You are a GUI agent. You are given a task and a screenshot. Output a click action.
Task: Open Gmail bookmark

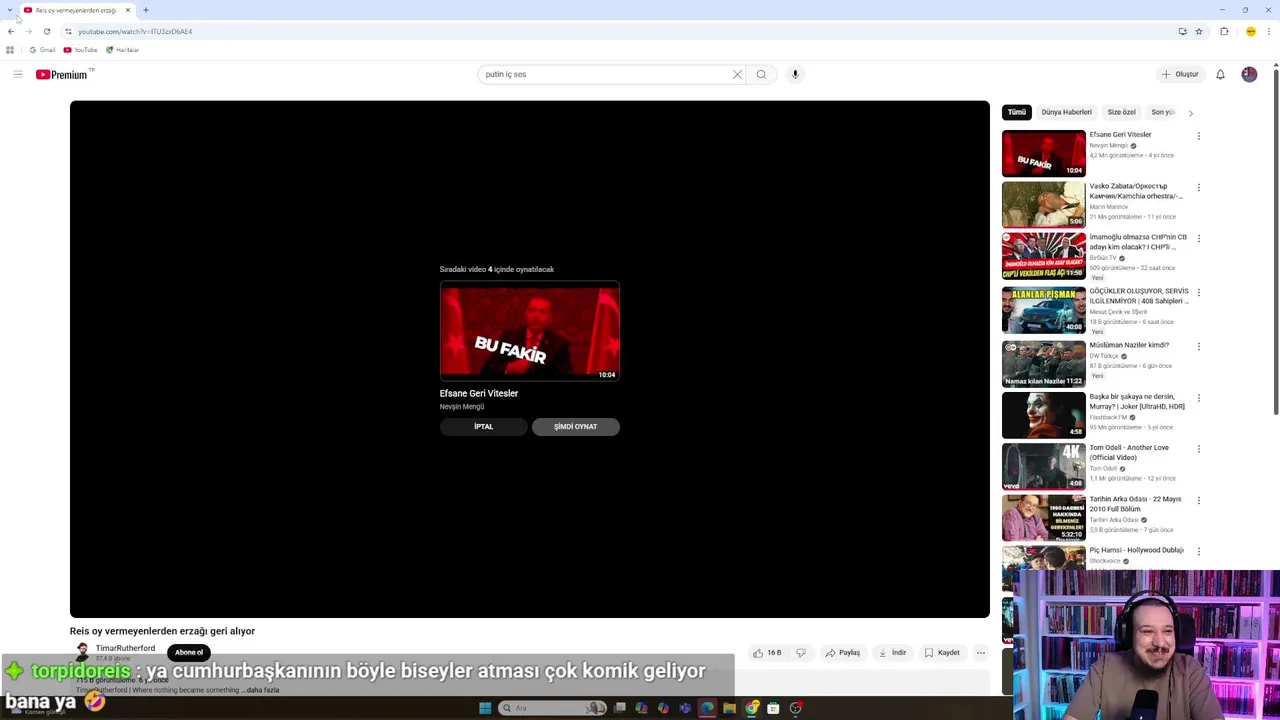42,50
